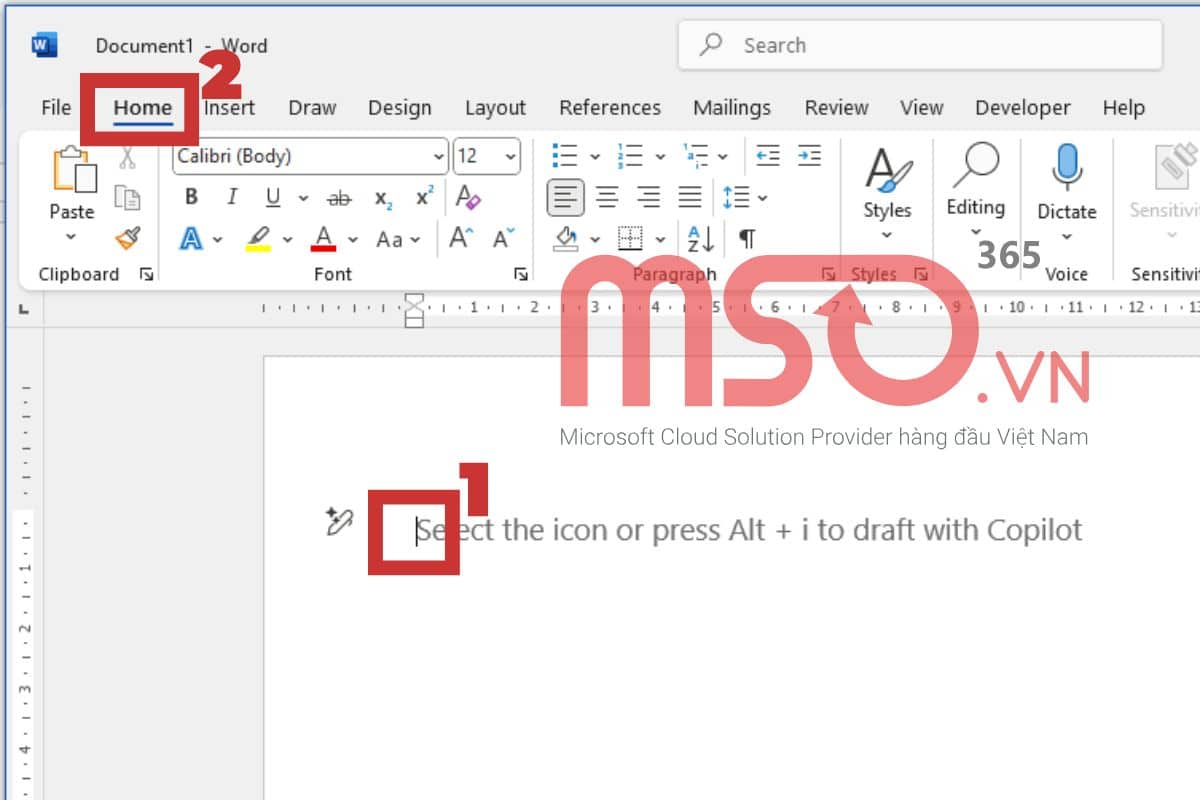Image resolution: width=1200 pixels, height=800 pixels.
Task: Toggle Center paragraph alignment
Action: (607, 197)
